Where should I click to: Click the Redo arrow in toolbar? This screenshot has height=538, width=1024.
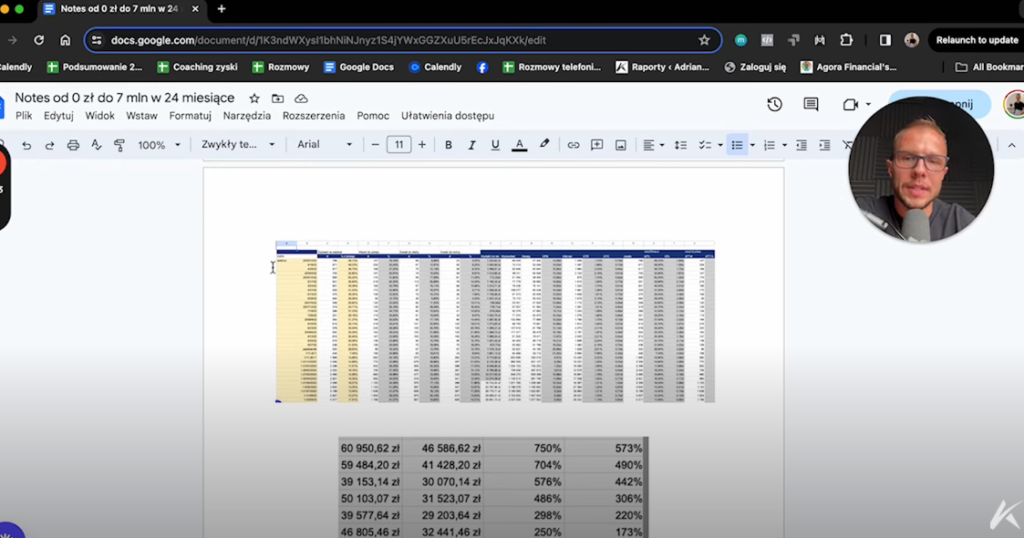tap(50, 145)
